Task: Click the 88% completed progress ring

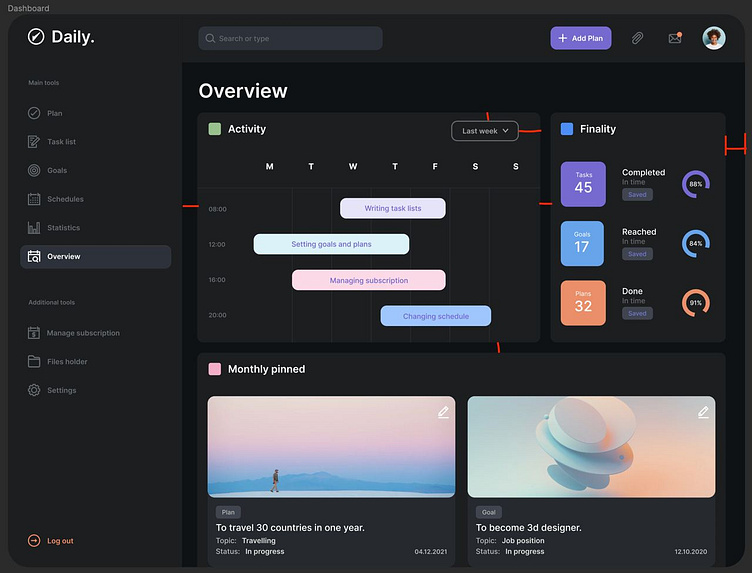Action: 696,184
